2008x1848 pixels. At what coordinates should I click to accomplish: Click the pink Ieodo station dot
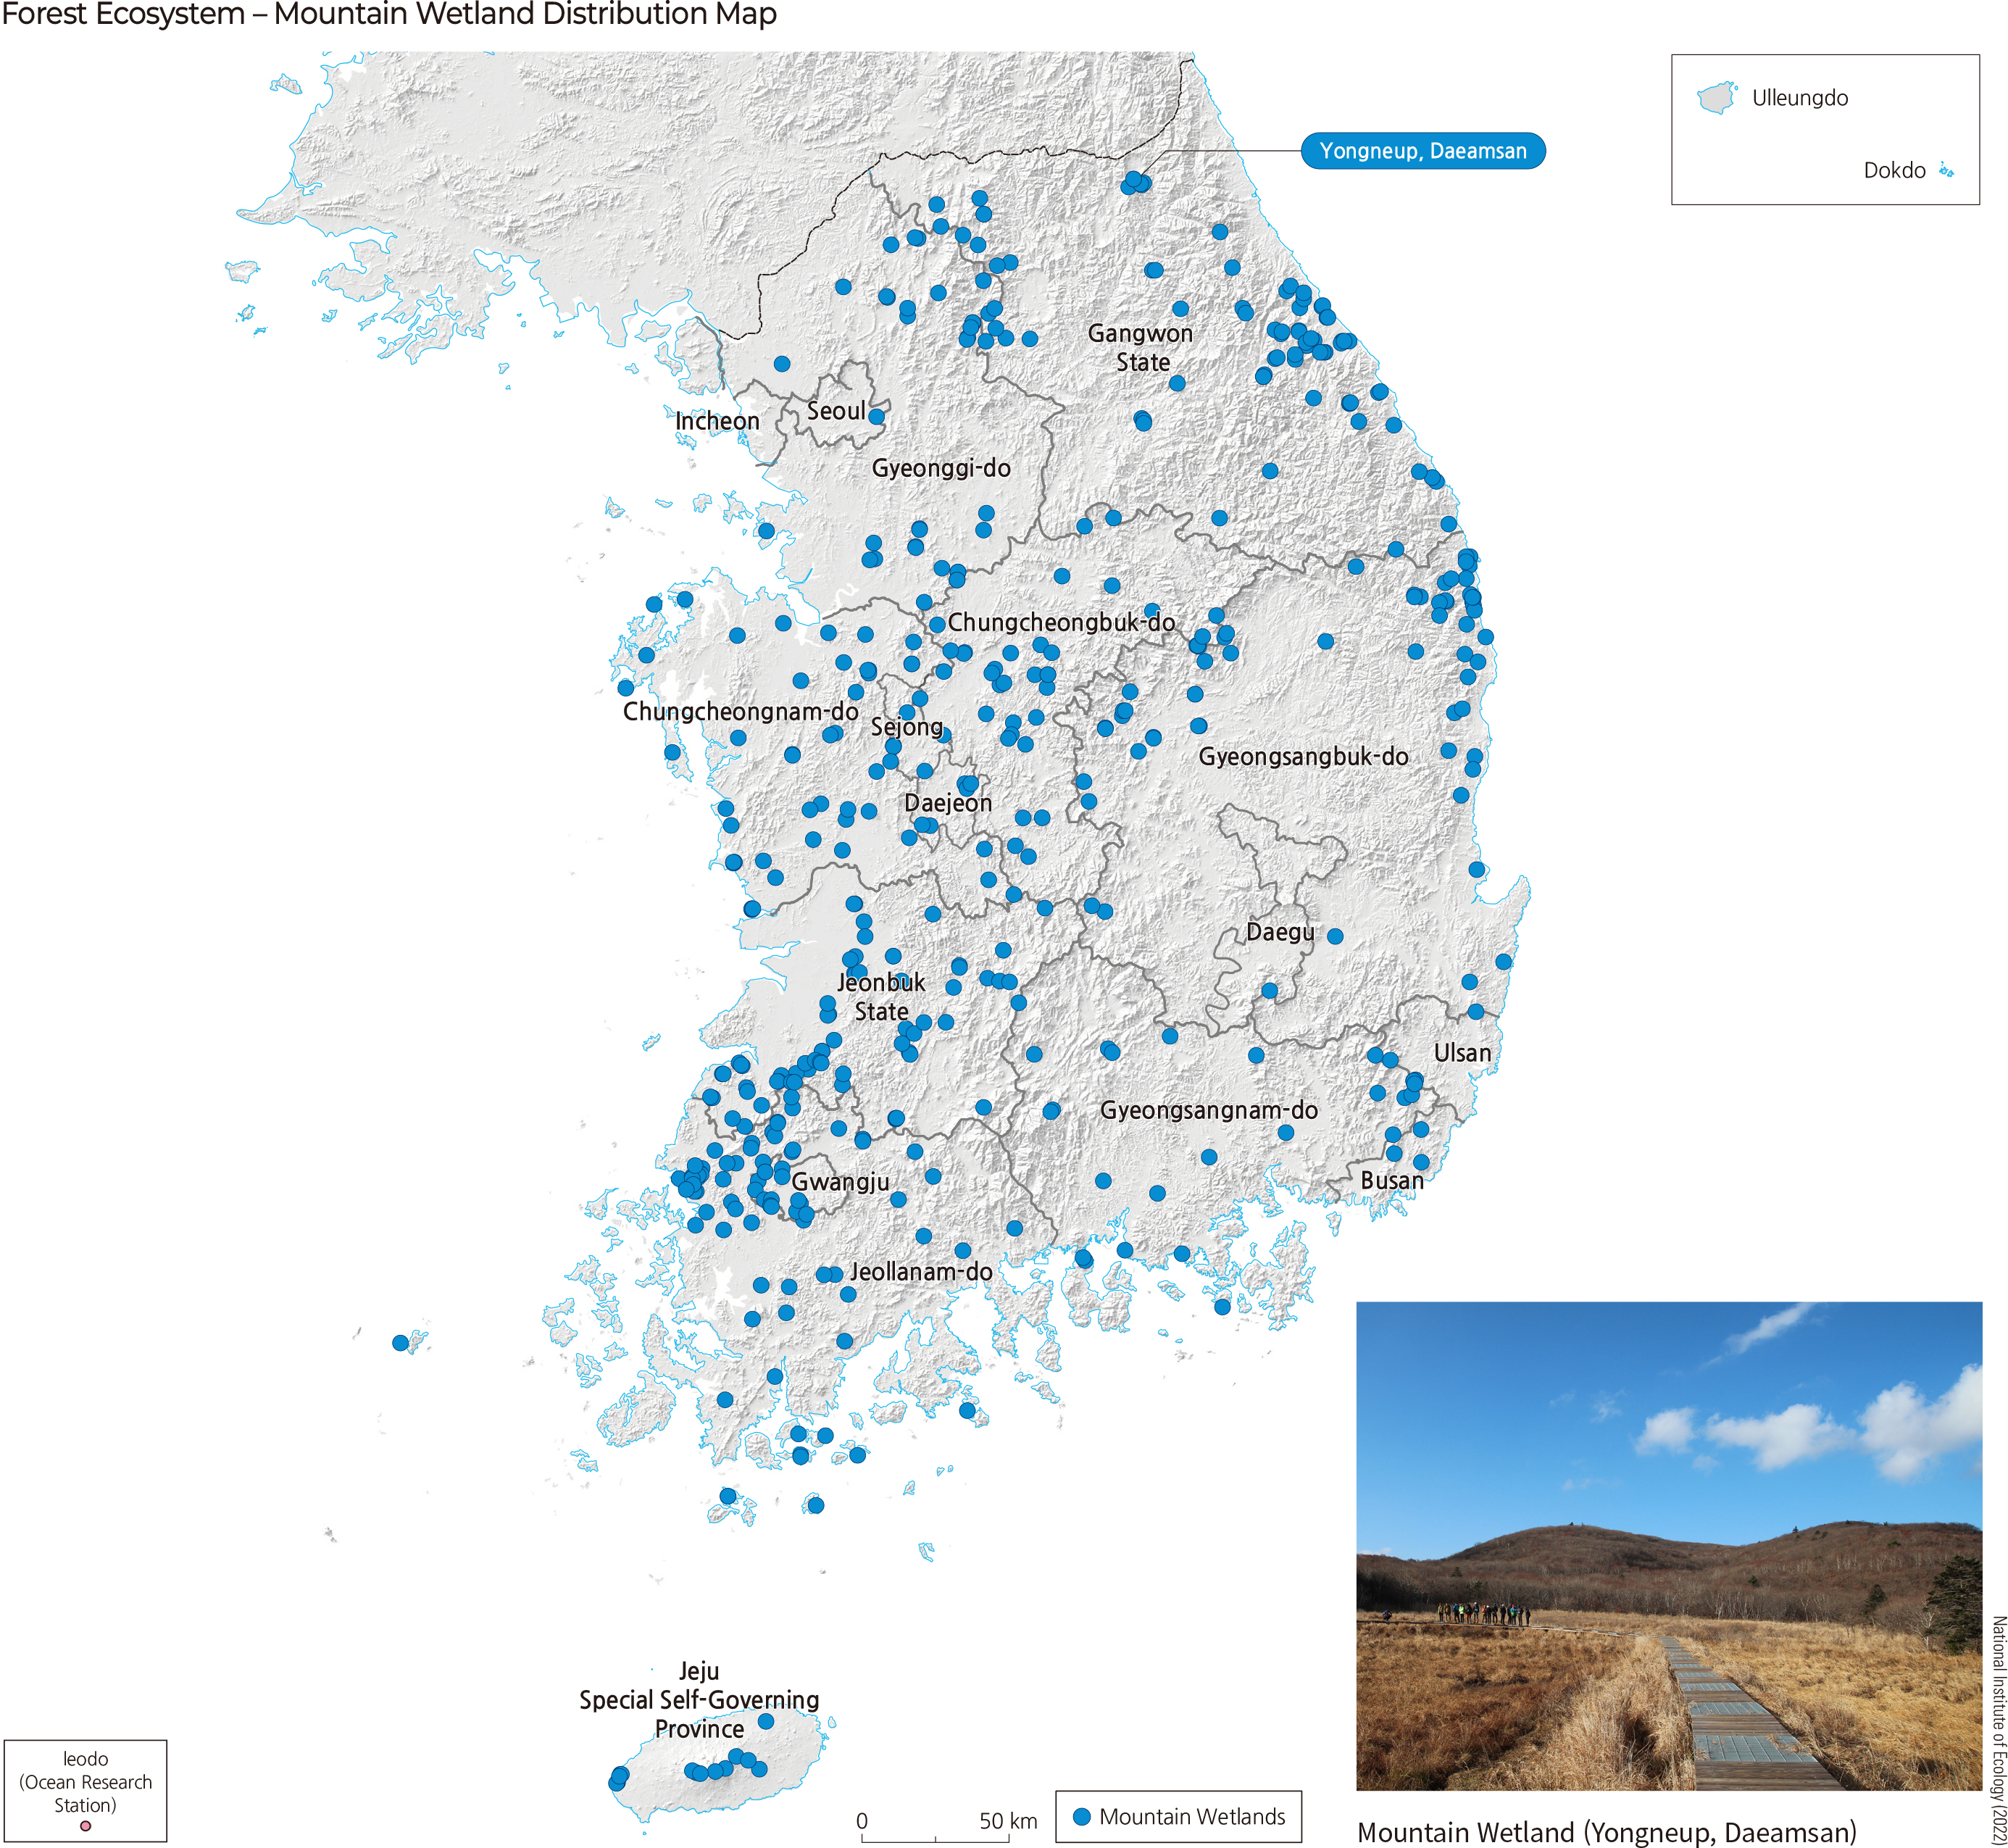85,1826
